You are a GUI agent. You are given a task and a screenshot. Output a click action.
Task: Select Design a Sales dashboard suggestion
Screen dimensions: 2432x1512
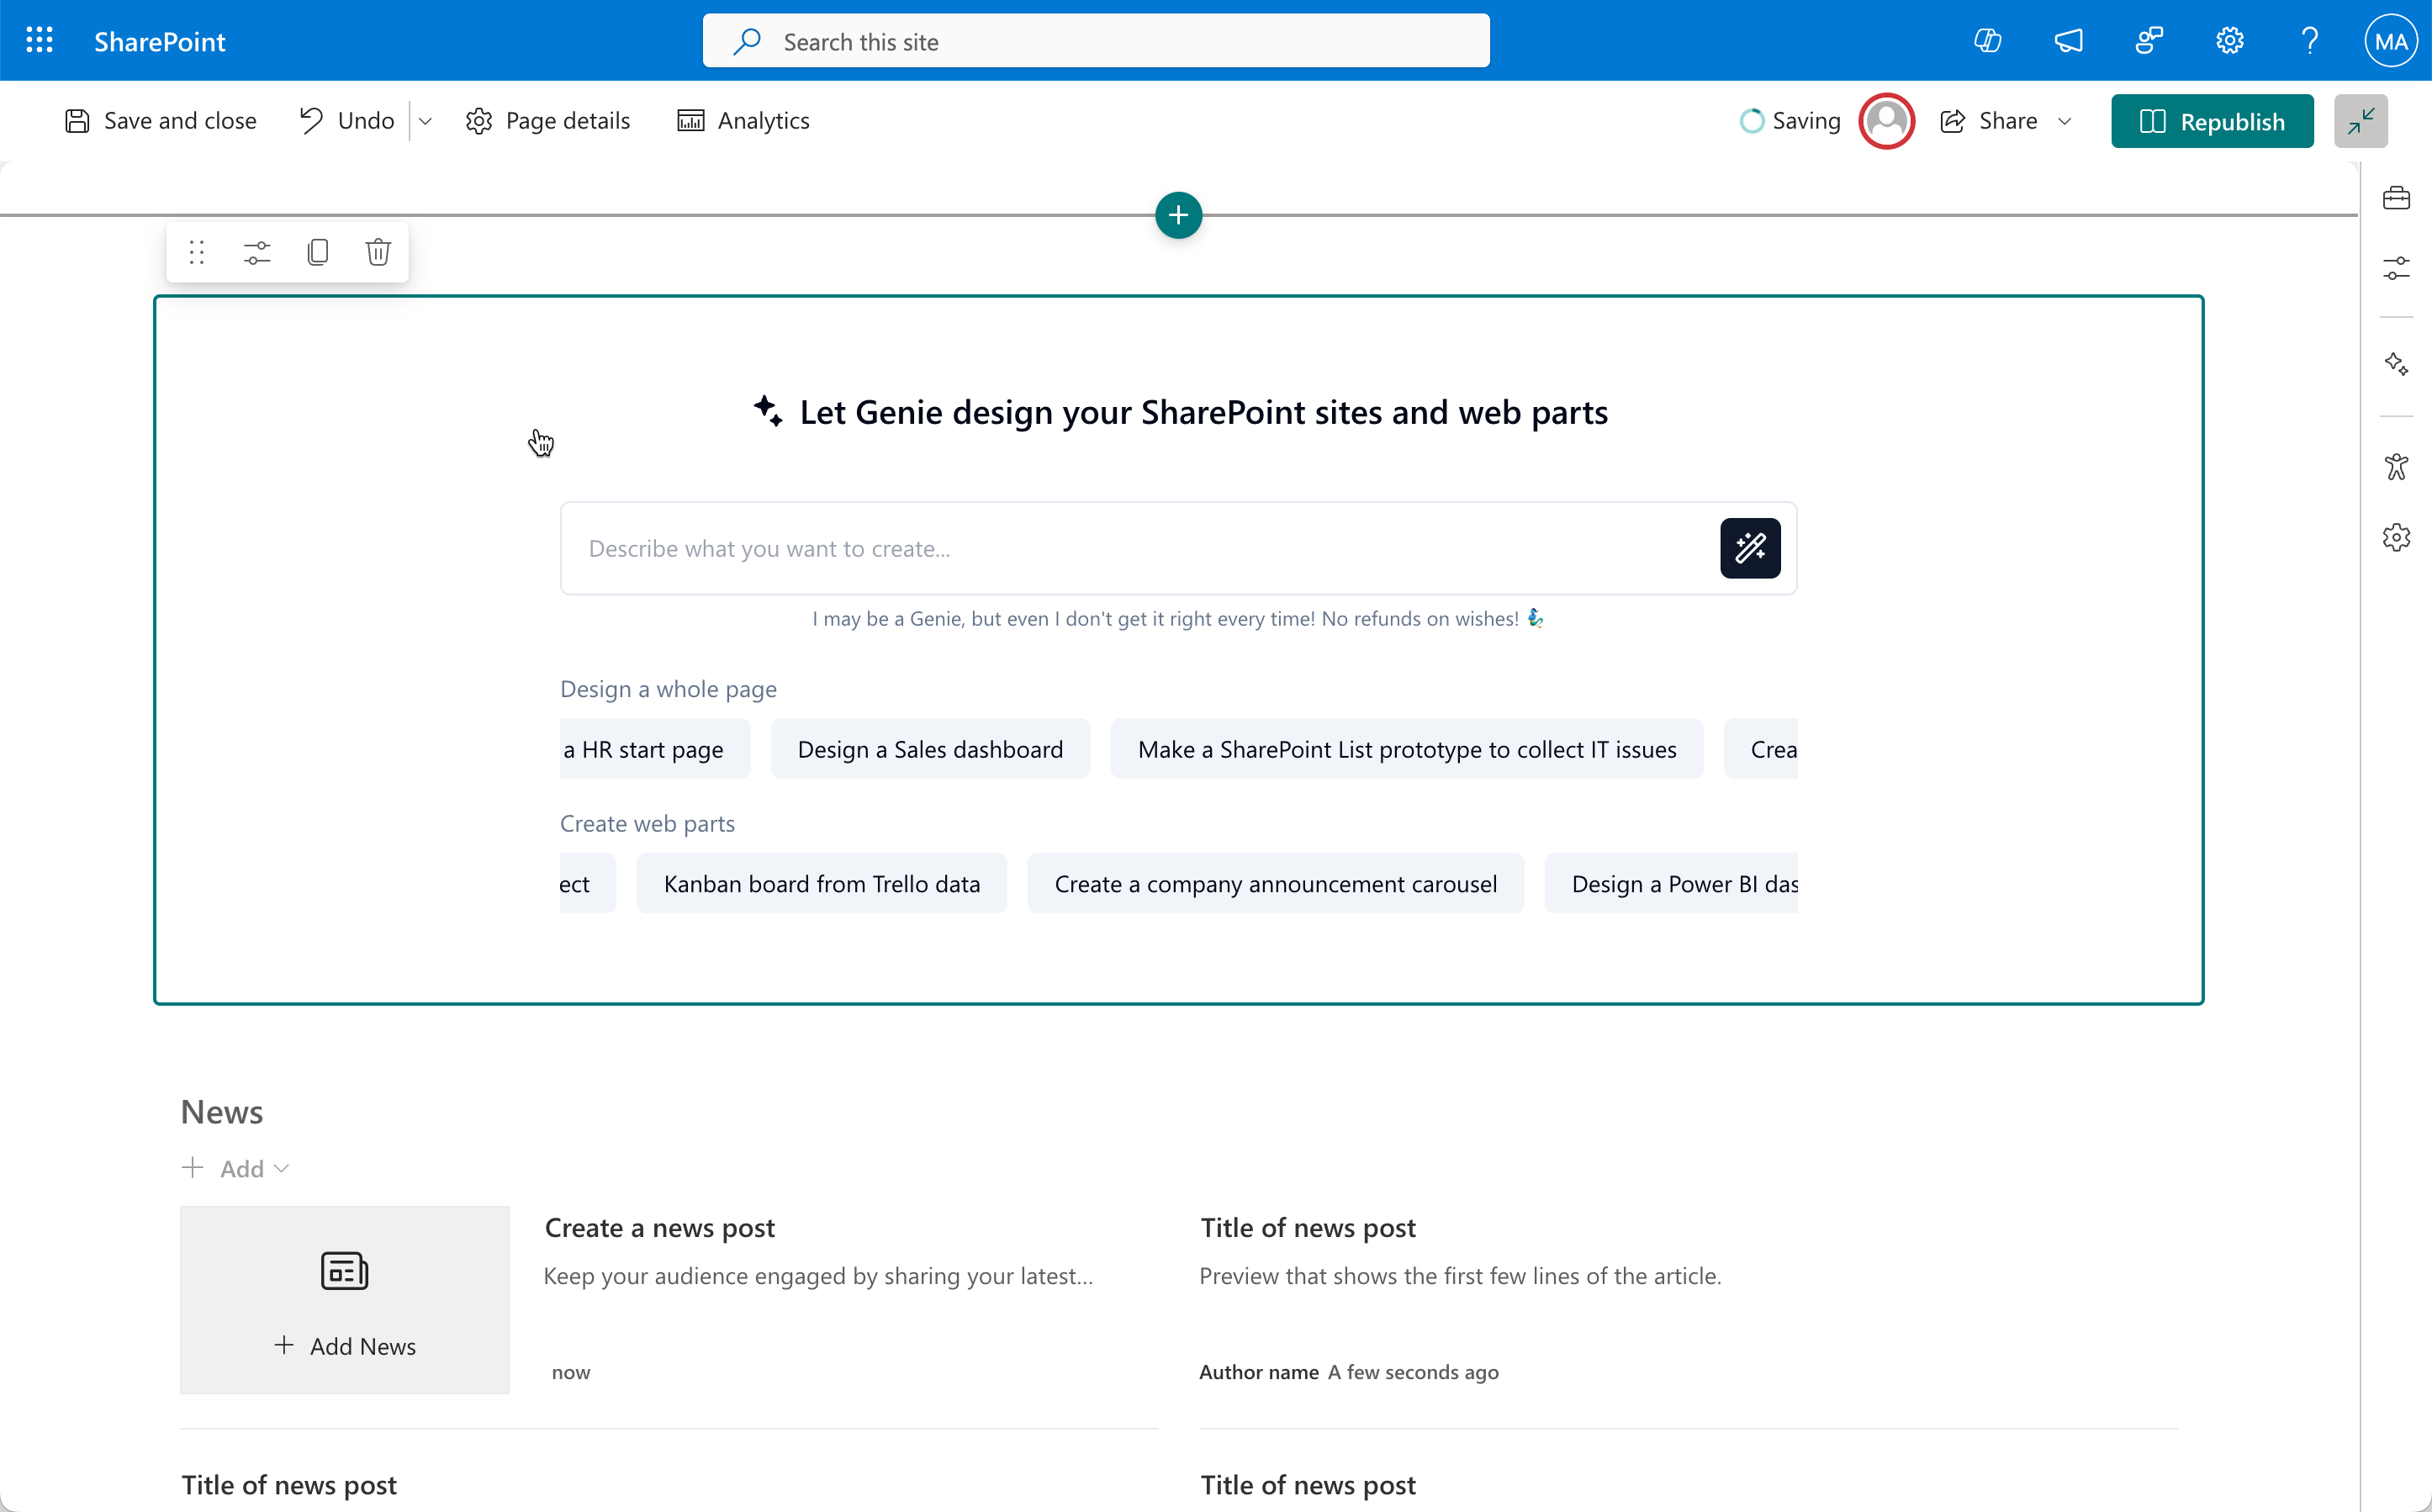coord(930,749)
